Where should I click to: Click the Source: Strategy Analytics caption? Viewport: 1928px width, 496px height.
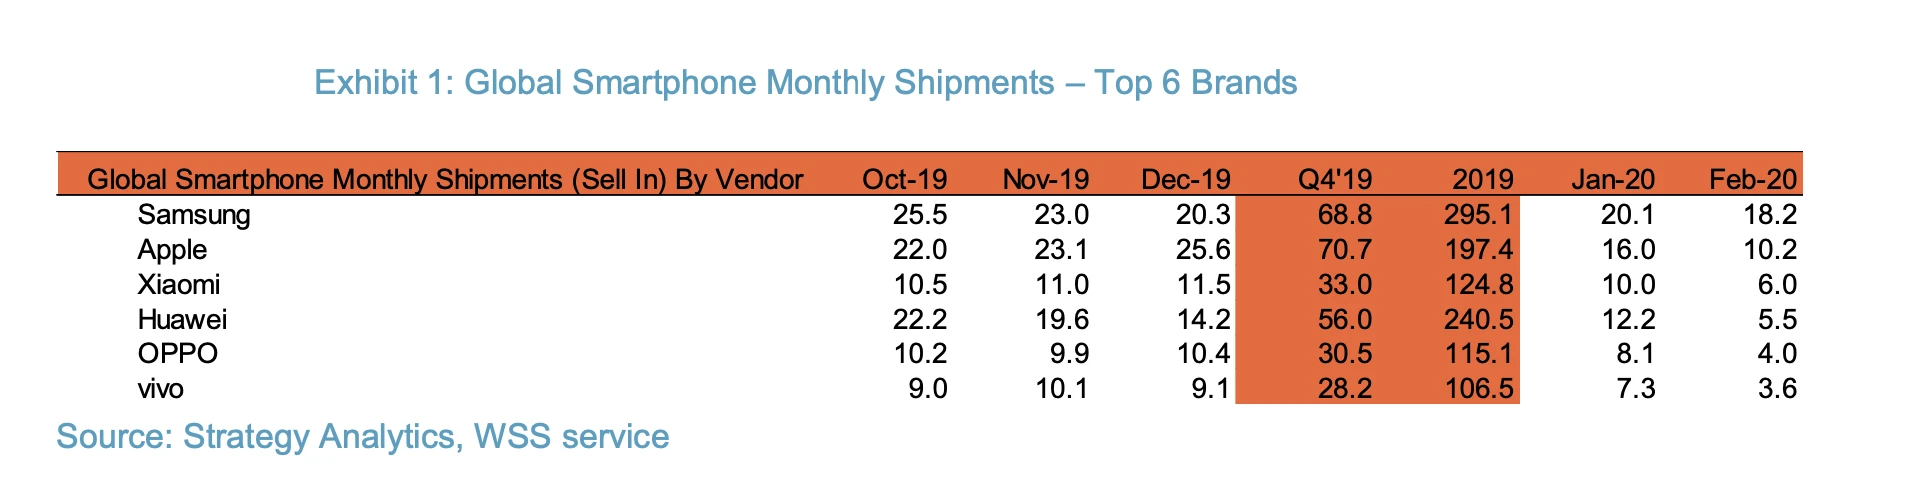[x=363, y=437]
